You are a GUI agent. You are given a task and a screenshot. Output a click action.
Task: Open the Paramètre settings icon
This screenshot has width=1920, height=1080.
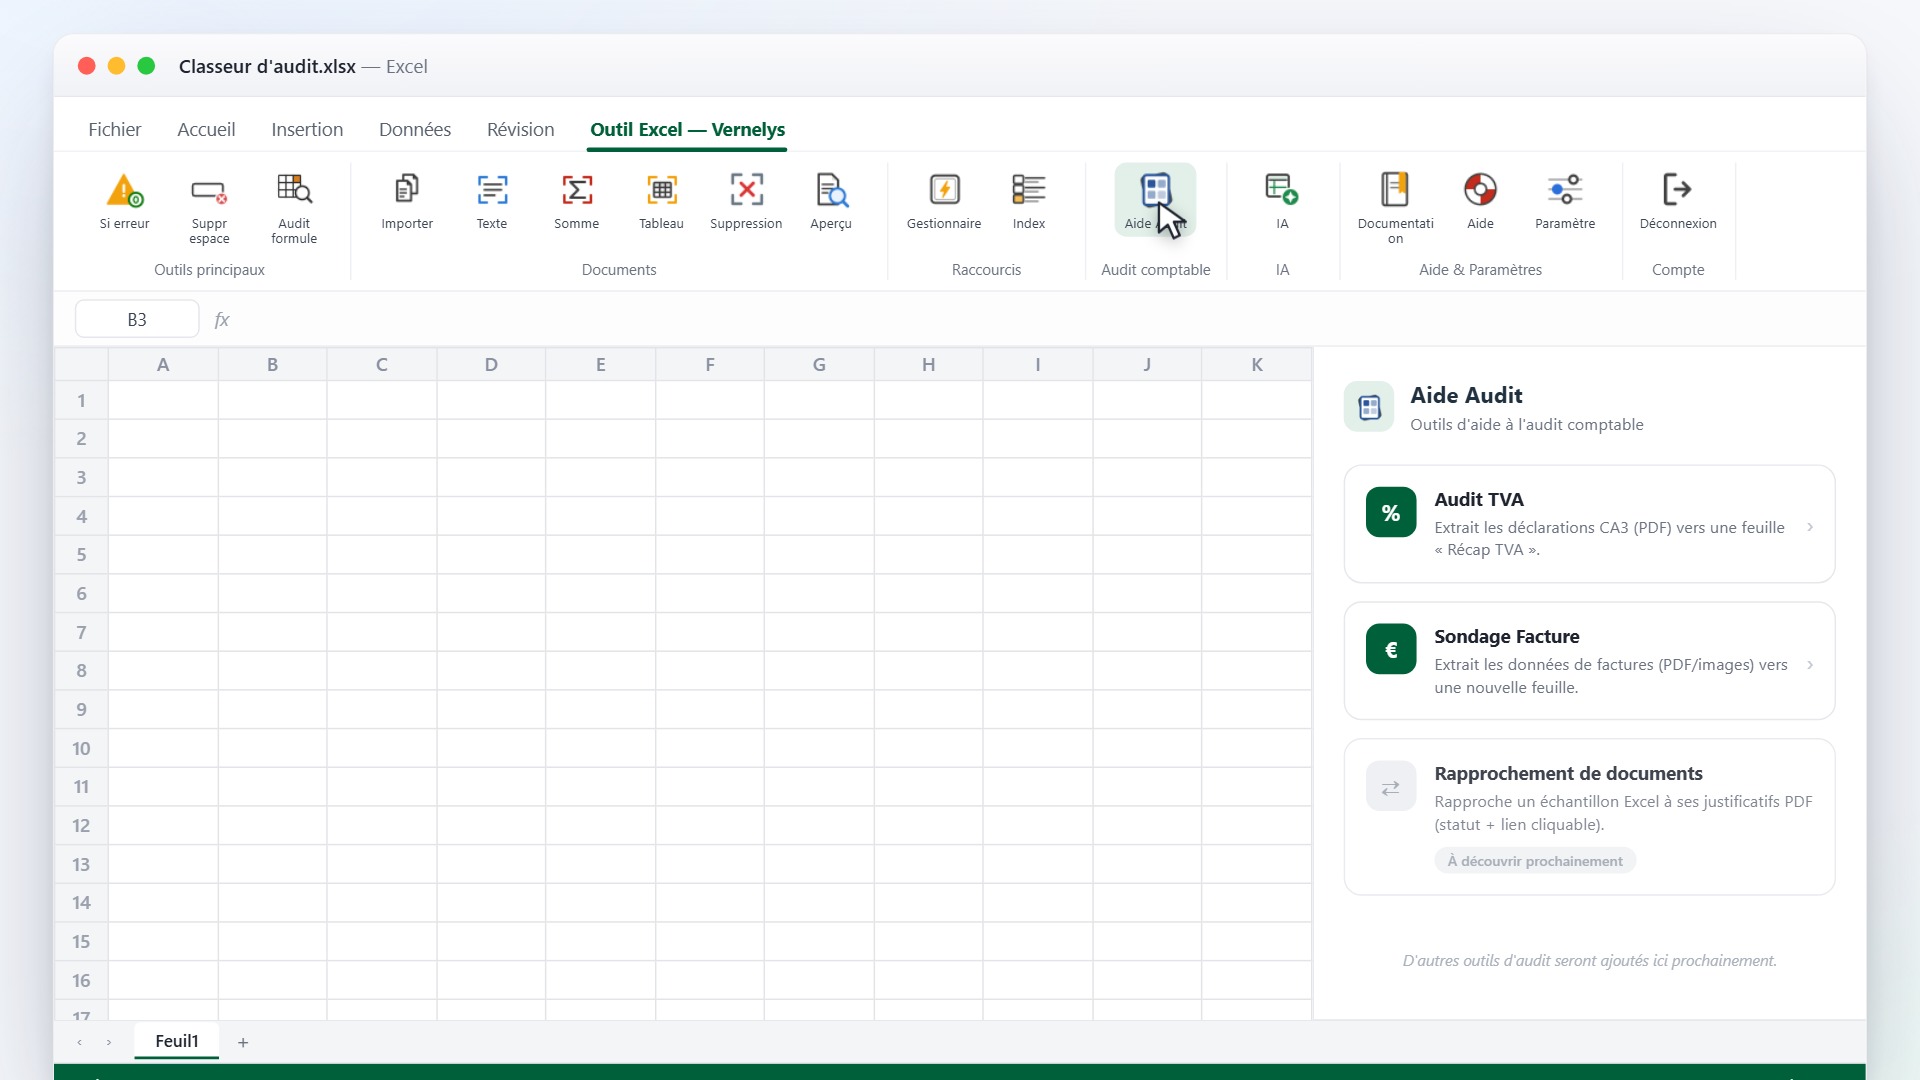(x=1565, y=189)
